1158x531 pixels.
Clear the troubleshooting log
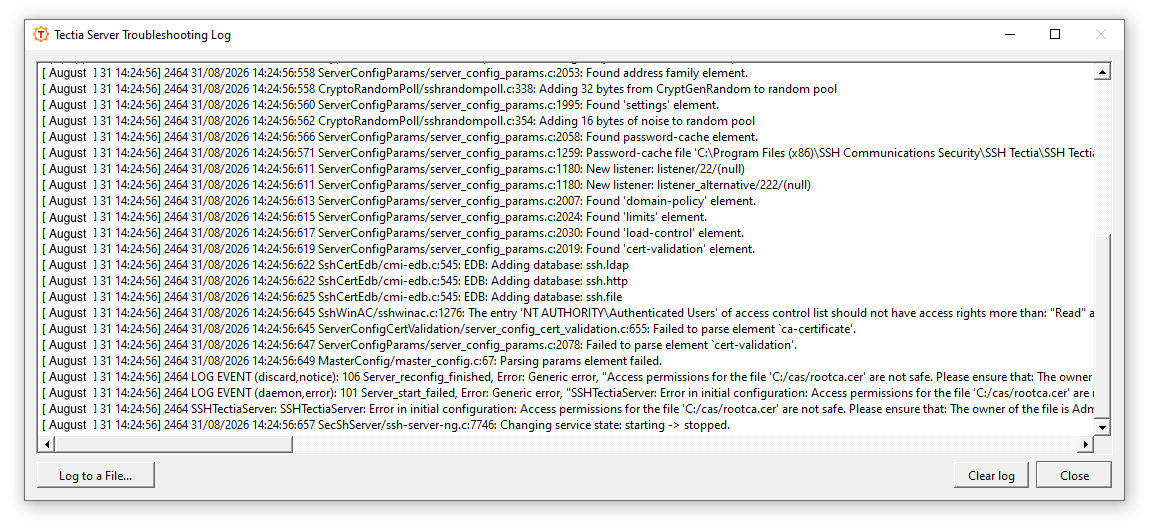(991, 476)
